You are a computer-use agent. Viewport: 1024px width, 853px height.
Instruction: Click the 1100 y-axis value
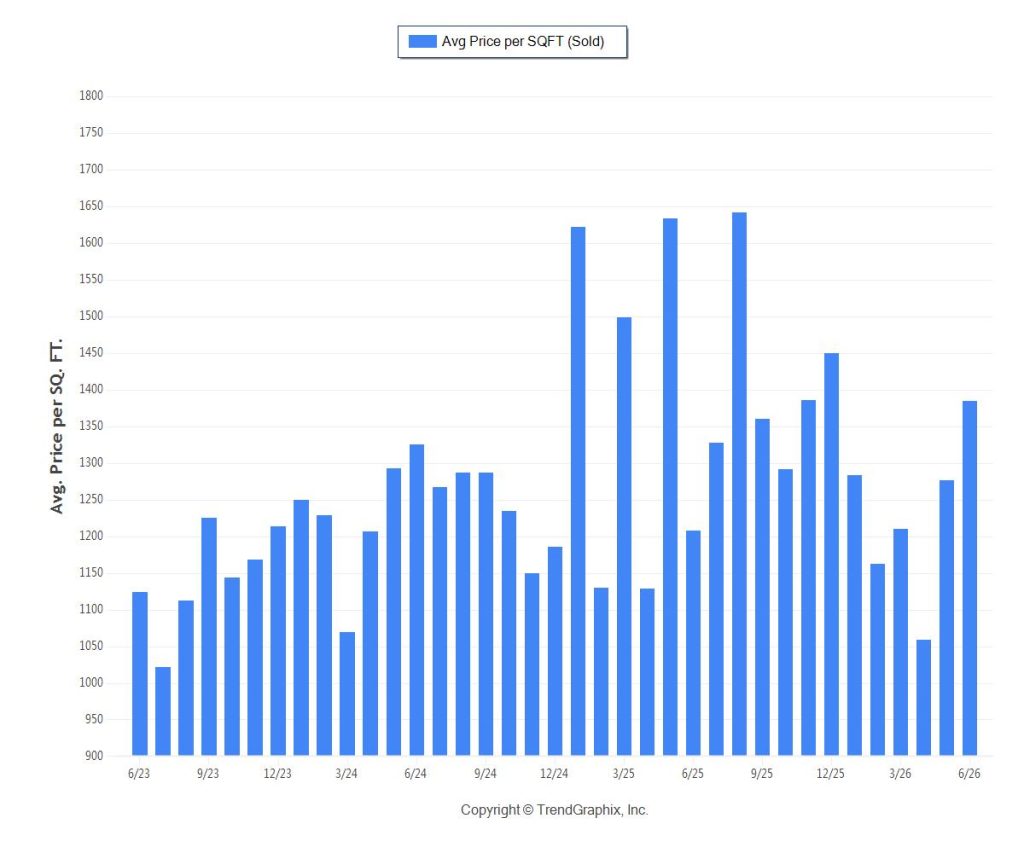point(91,609)
